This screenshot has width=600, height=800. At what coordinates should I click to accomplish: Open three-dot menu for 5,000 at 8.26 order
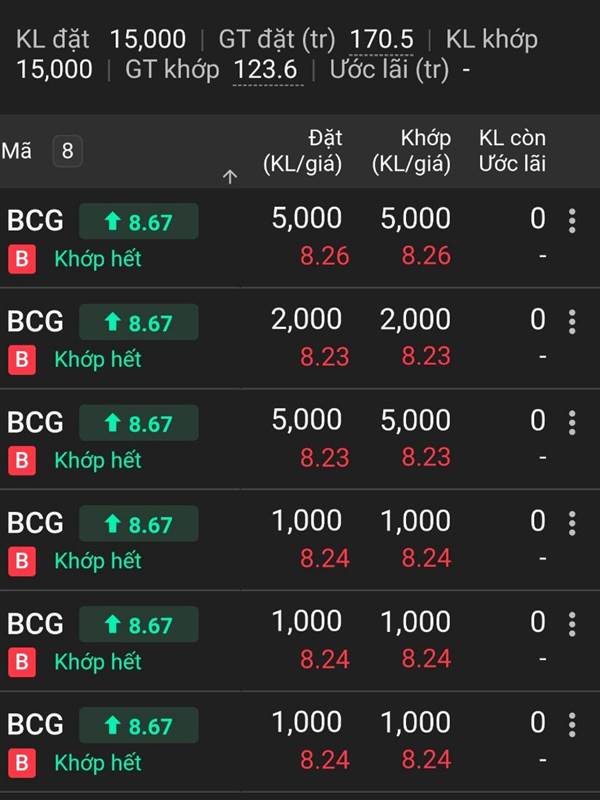coord(572,221)
